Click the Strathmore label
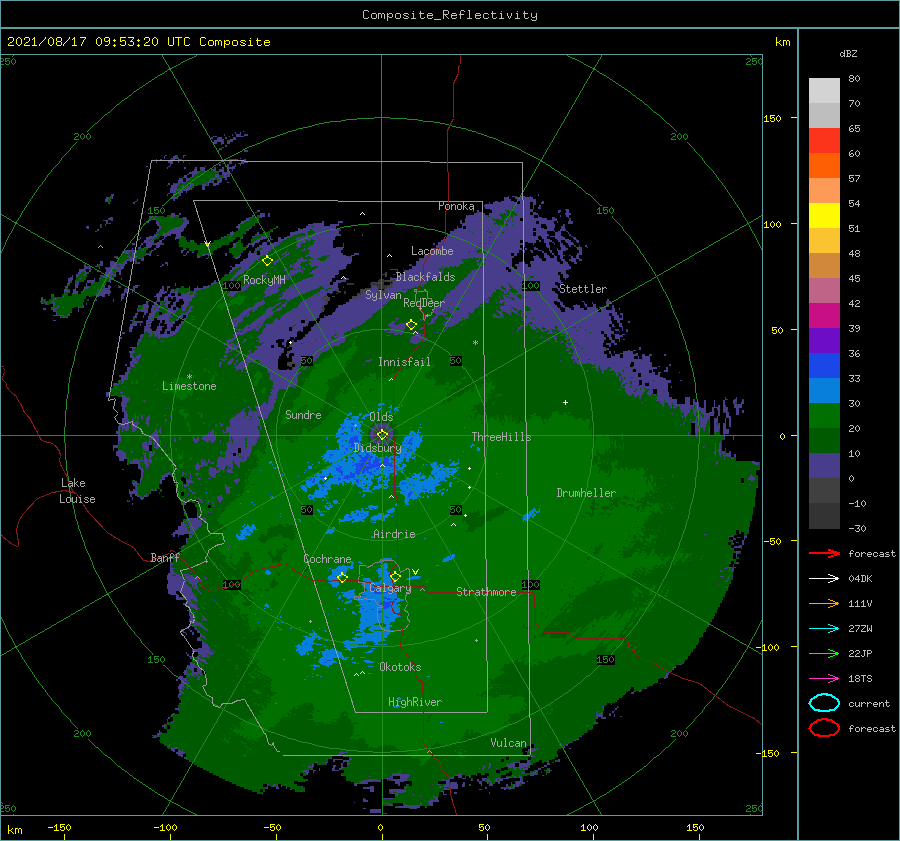Screen dimensions: 900x841 486,592
